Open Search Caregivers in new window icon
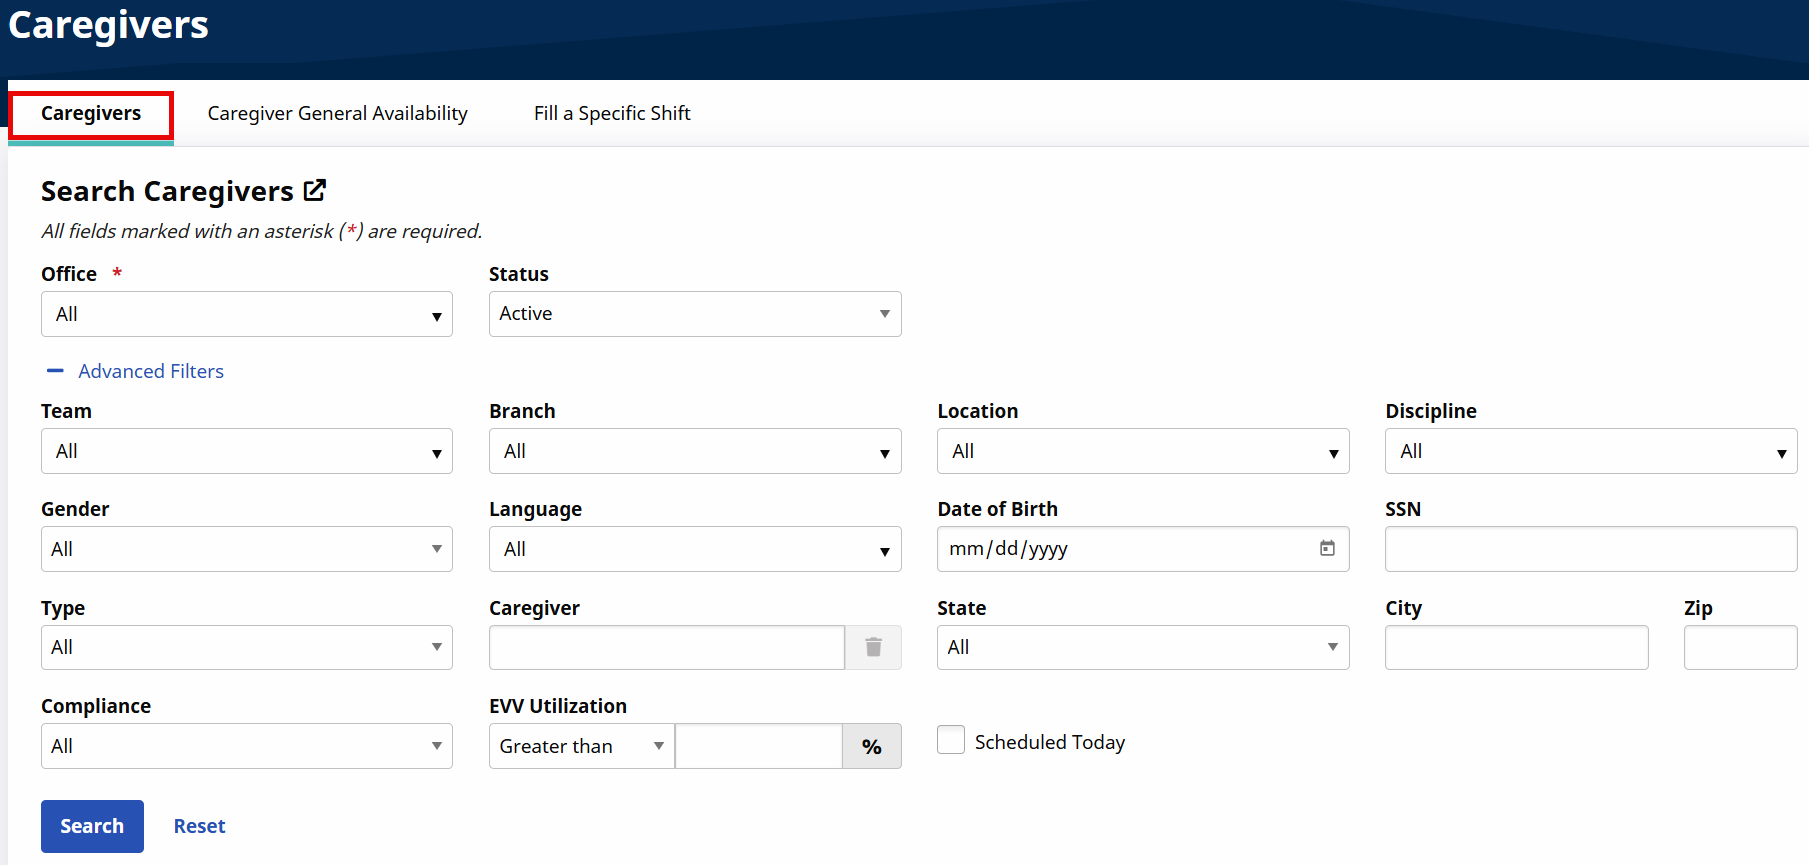Screen dimensions: 1809x865 click(315, 190)
